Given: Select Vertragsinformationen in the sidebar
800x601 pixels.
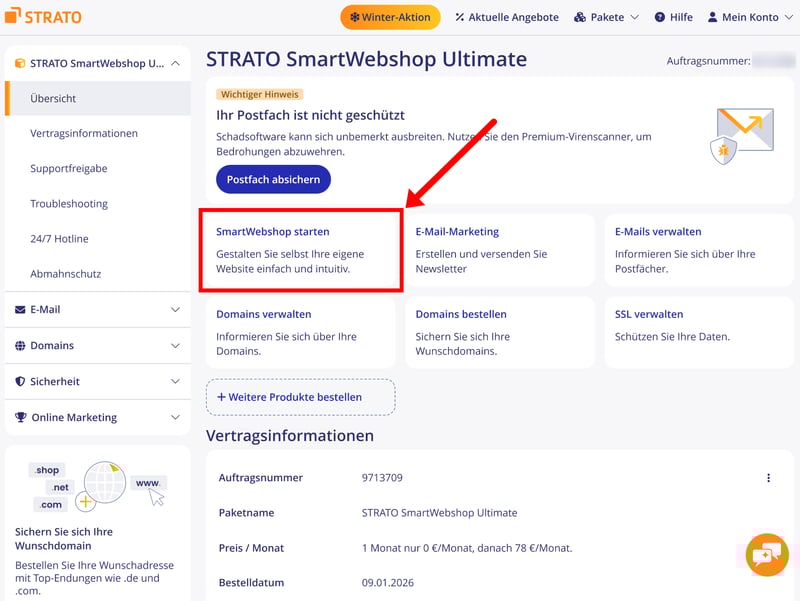Looking at the screenshot, I should tap(84, 134).
